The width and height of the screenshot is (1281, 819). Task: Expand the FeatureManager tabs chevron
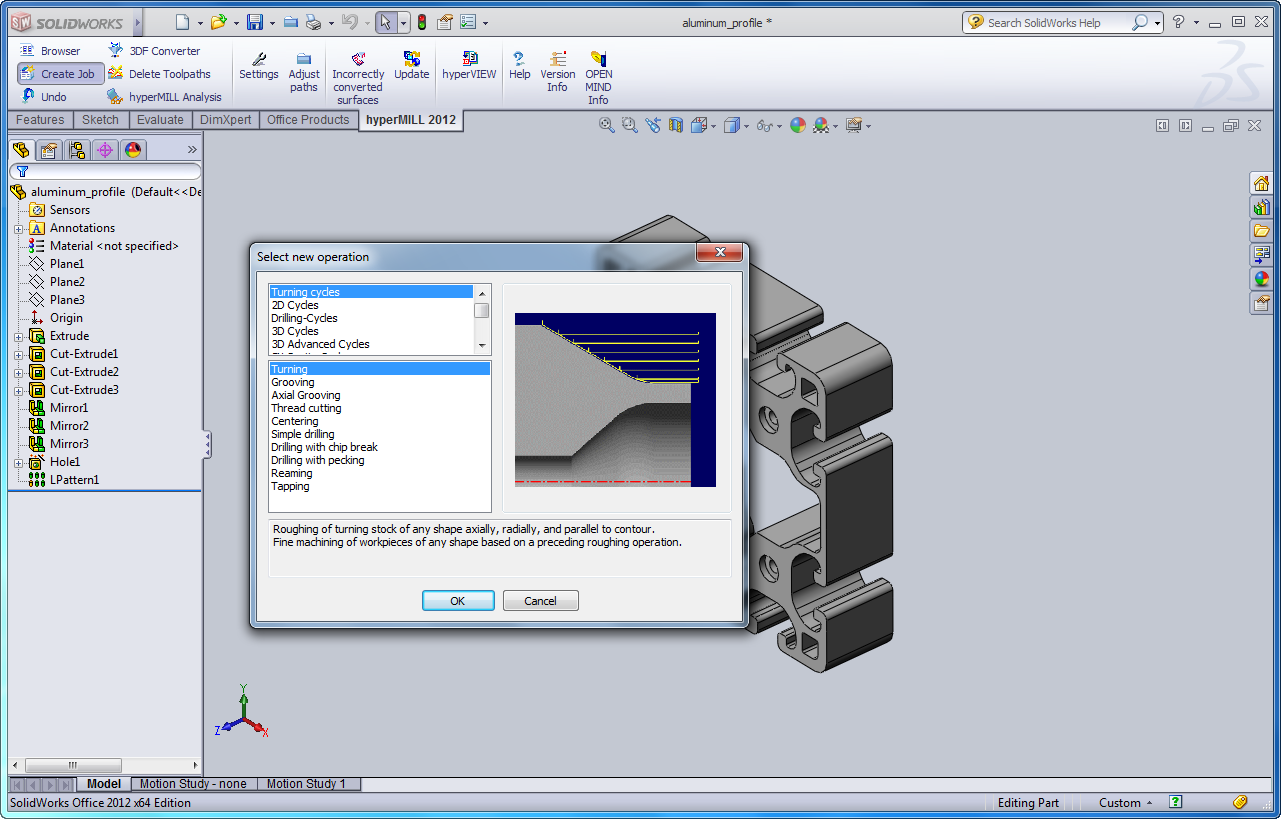(192, 150)
